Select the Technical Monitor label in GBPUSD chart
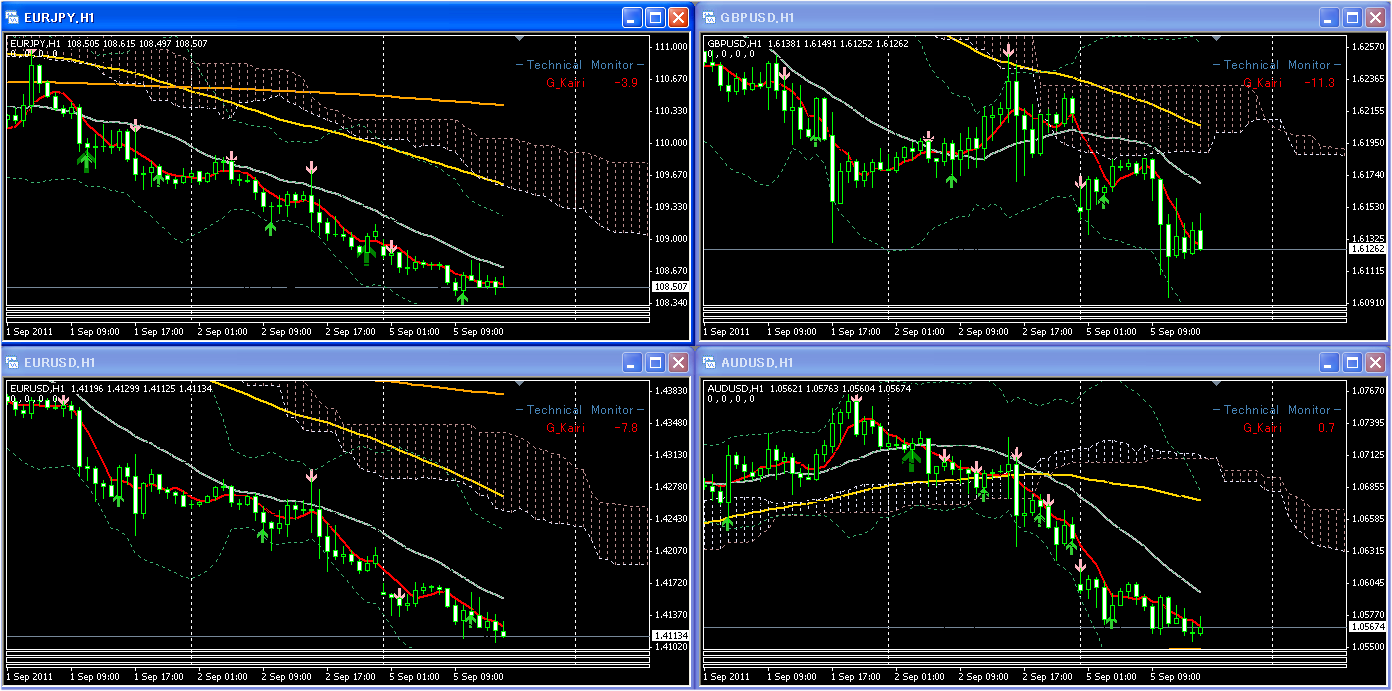This screenshot has width=1392, height=691. pos(1278,65)
